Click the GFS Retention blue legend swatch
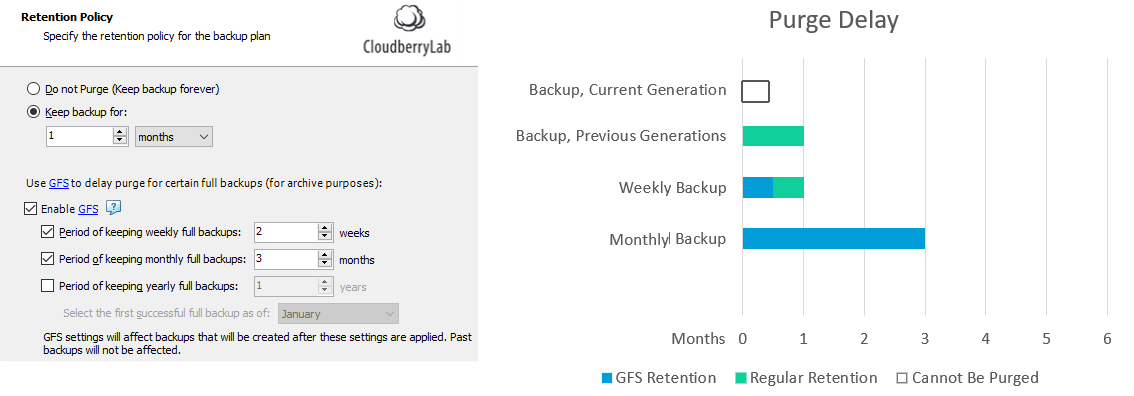The image size is (1134, 396). (606, 378)
